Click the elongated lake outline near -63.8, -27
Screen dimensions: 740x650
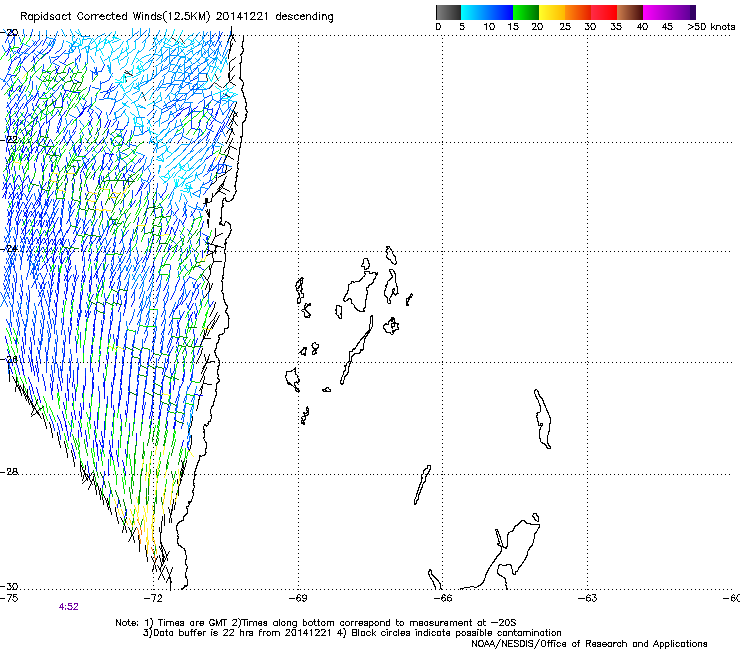543,419
